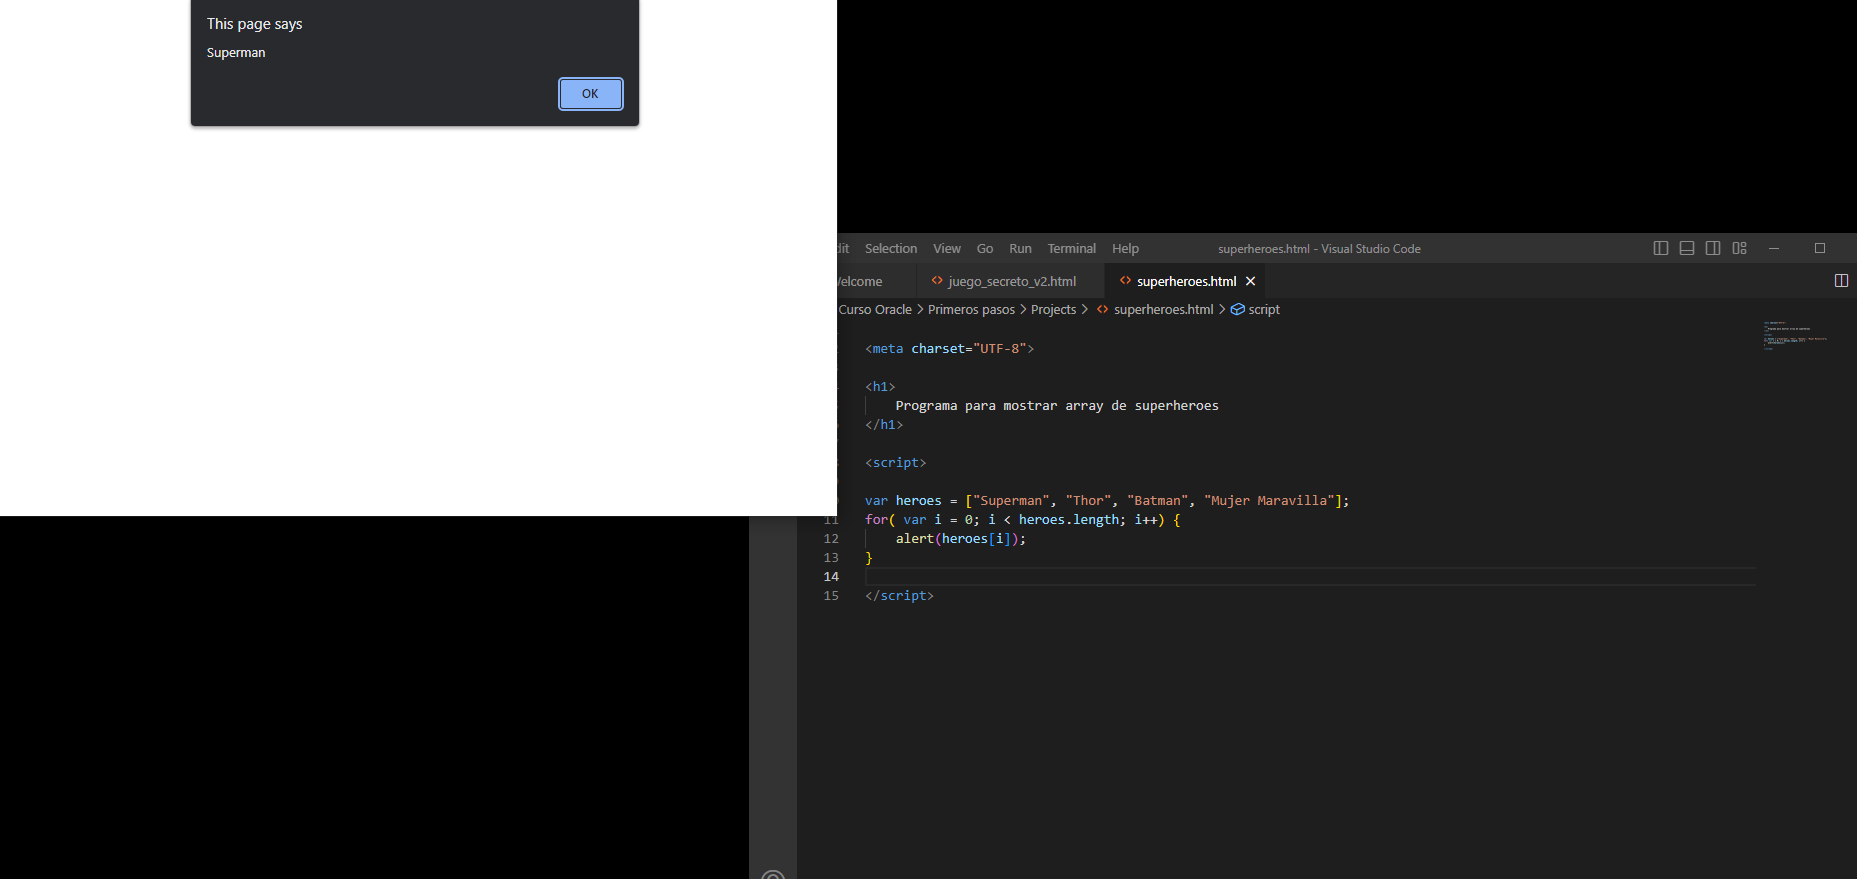
Task: Click line number 15 in the gutter
Action: click(x=831, y=596)
